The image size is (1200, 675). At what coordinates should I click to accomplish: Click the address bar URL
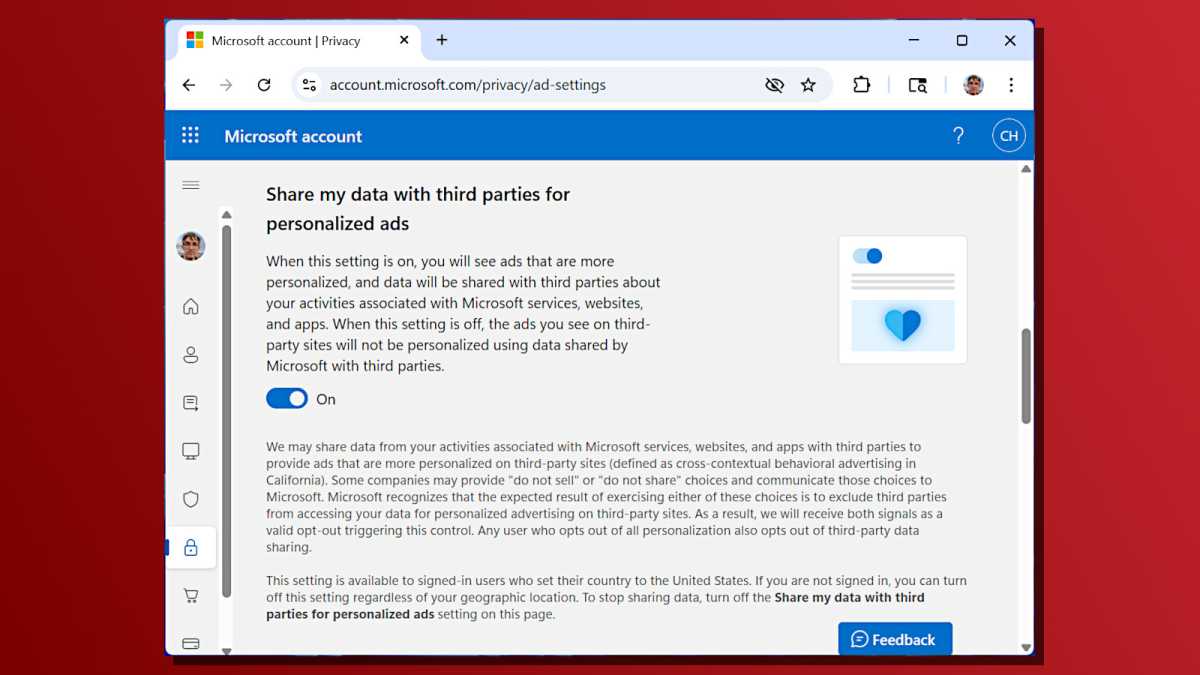(465, 85)
